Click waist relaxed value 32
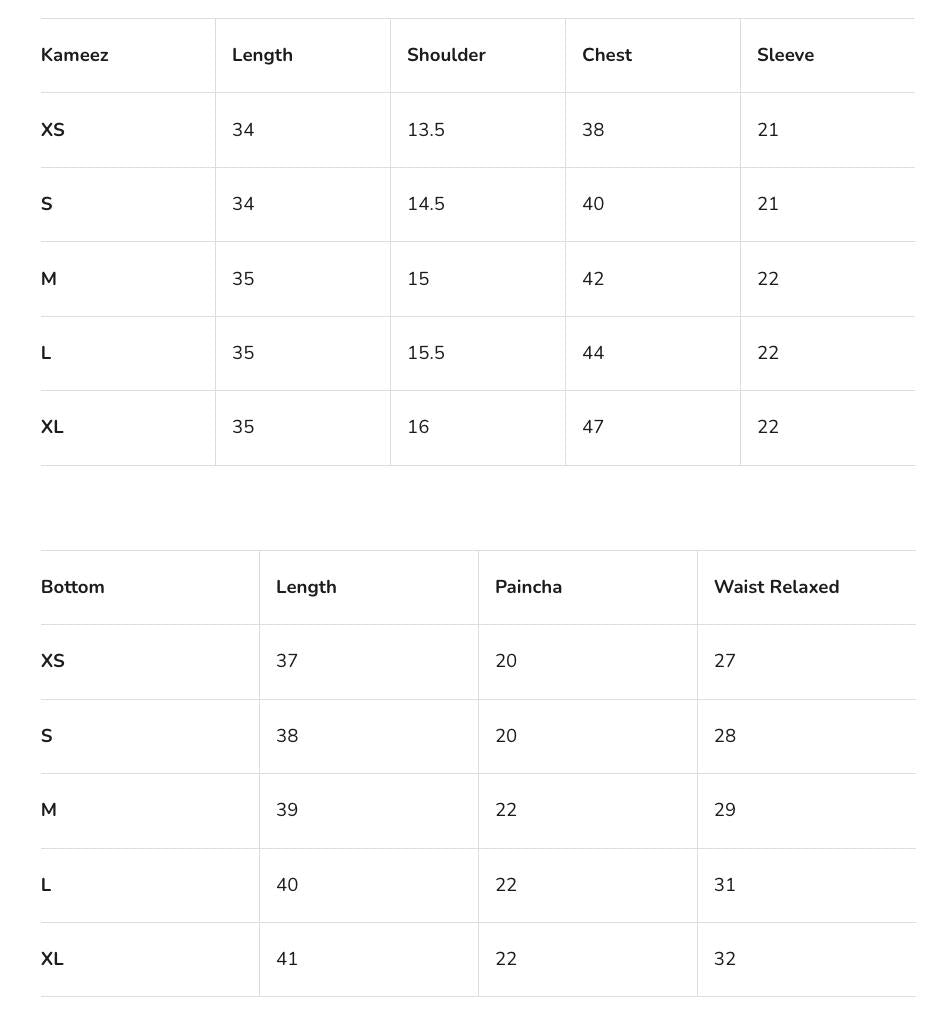The image size is (942, 1020). [725, 959]
